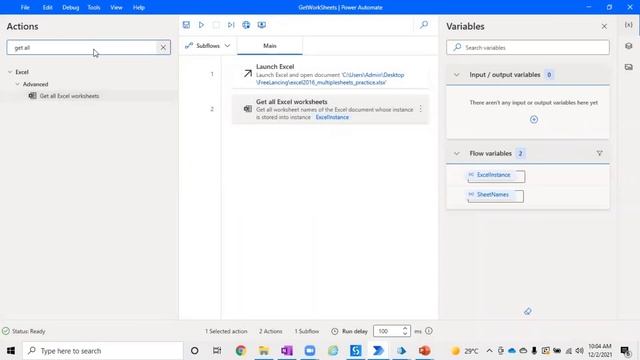Image resolution: width=640 pixels, height=360 pixels.
Task: Open Zoom from the taskbar
Action: pos(310,351)
